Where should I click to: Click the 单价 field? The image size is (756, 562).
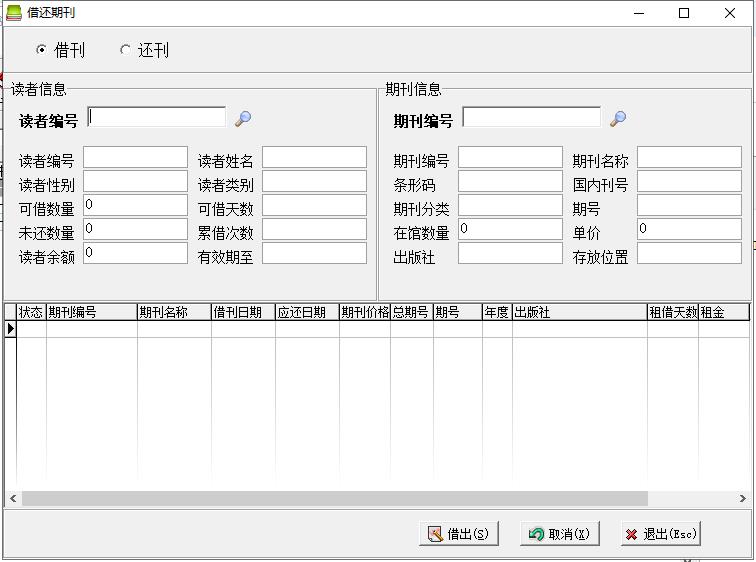pos(689,229)
